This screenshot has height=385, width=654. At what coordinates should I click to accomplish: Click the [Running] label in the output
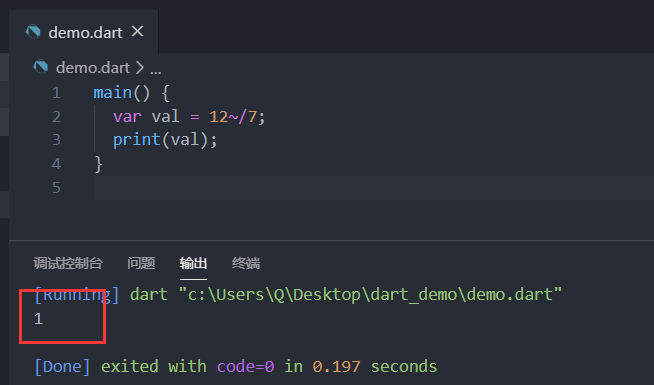click(x=77, y=294)
